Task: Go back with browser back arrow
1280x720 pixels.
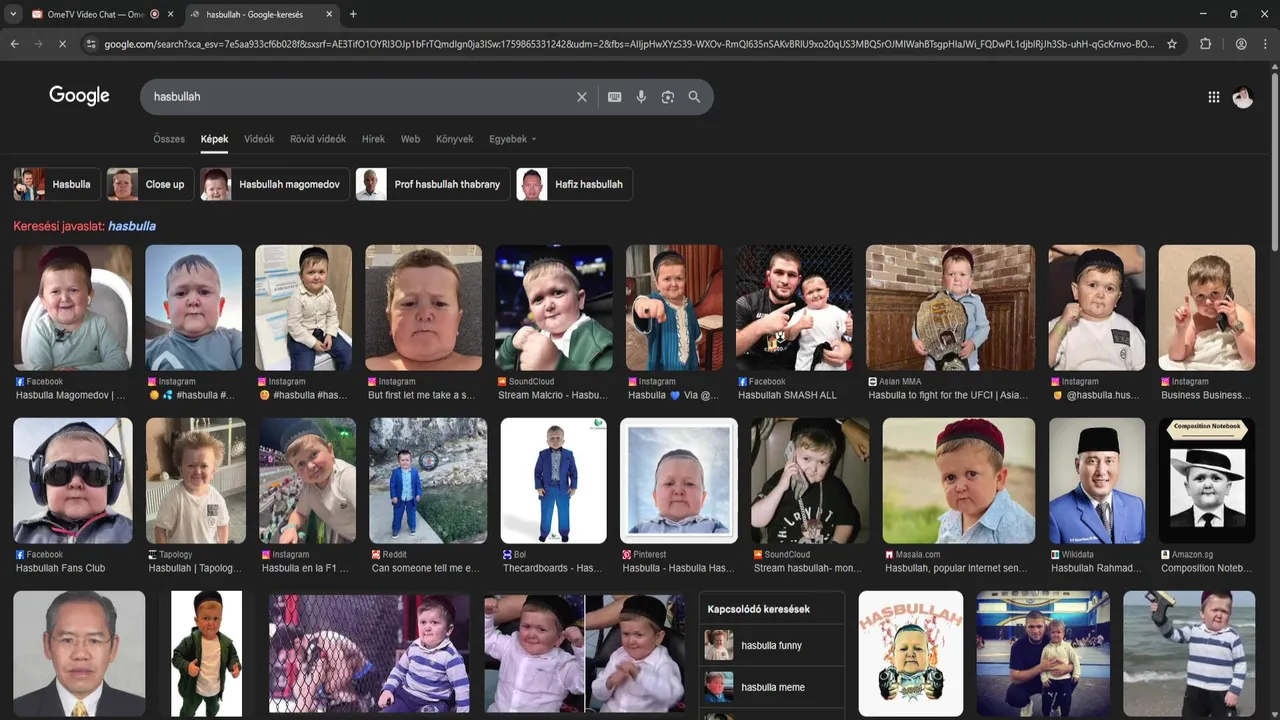Action: pos(15,44)
